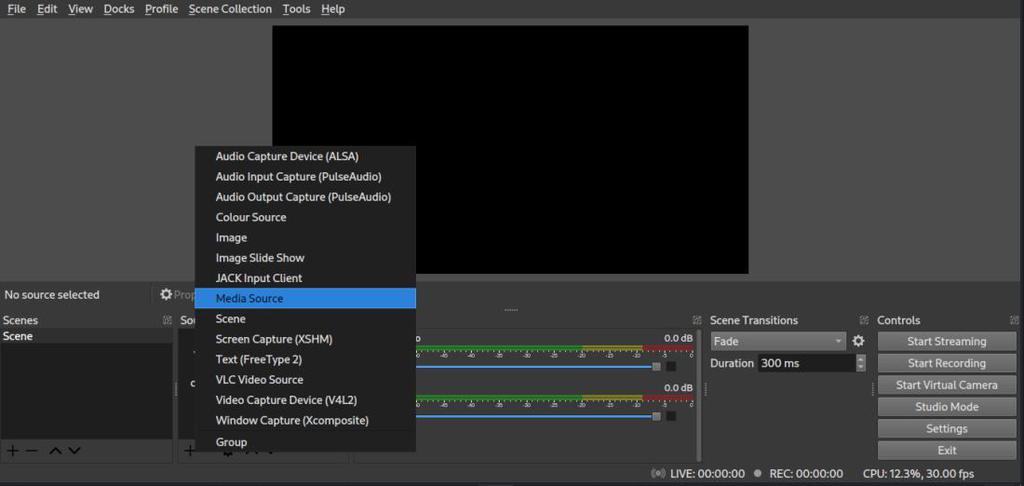Select Image Slide Show source

[306, 257]
